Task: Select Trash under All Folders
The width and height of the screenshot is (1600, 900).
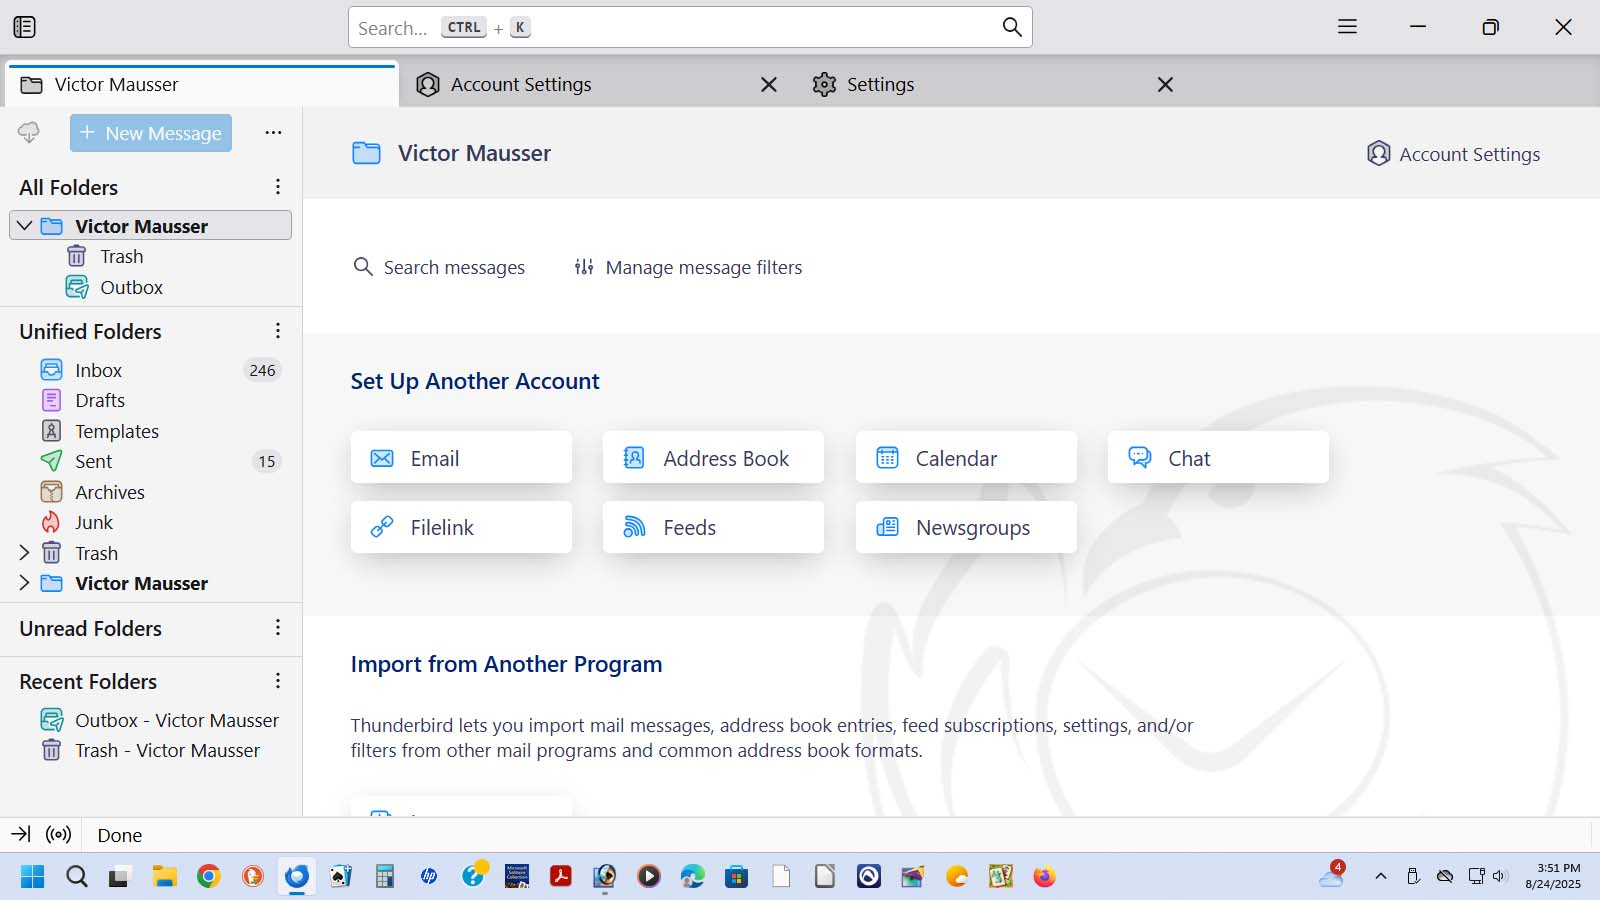Action: [x=151, y=256]
